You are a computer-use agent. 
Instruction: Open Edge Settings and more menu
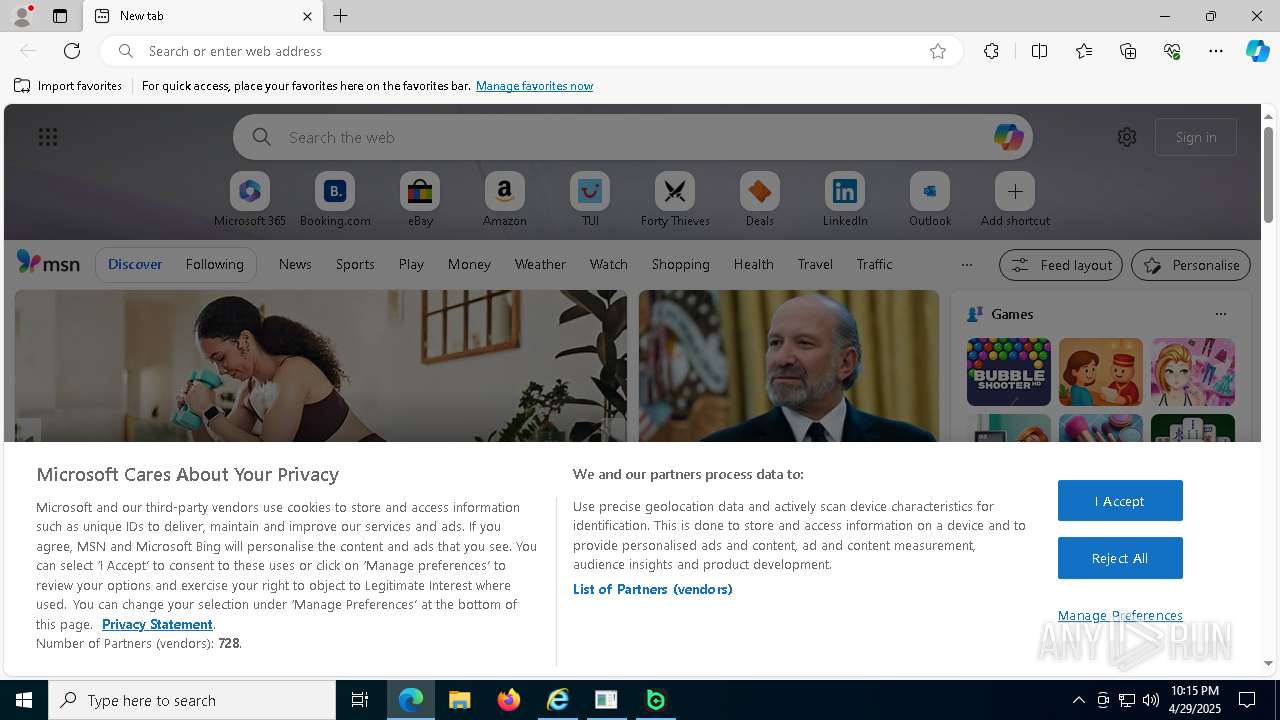coord(1216,51)
